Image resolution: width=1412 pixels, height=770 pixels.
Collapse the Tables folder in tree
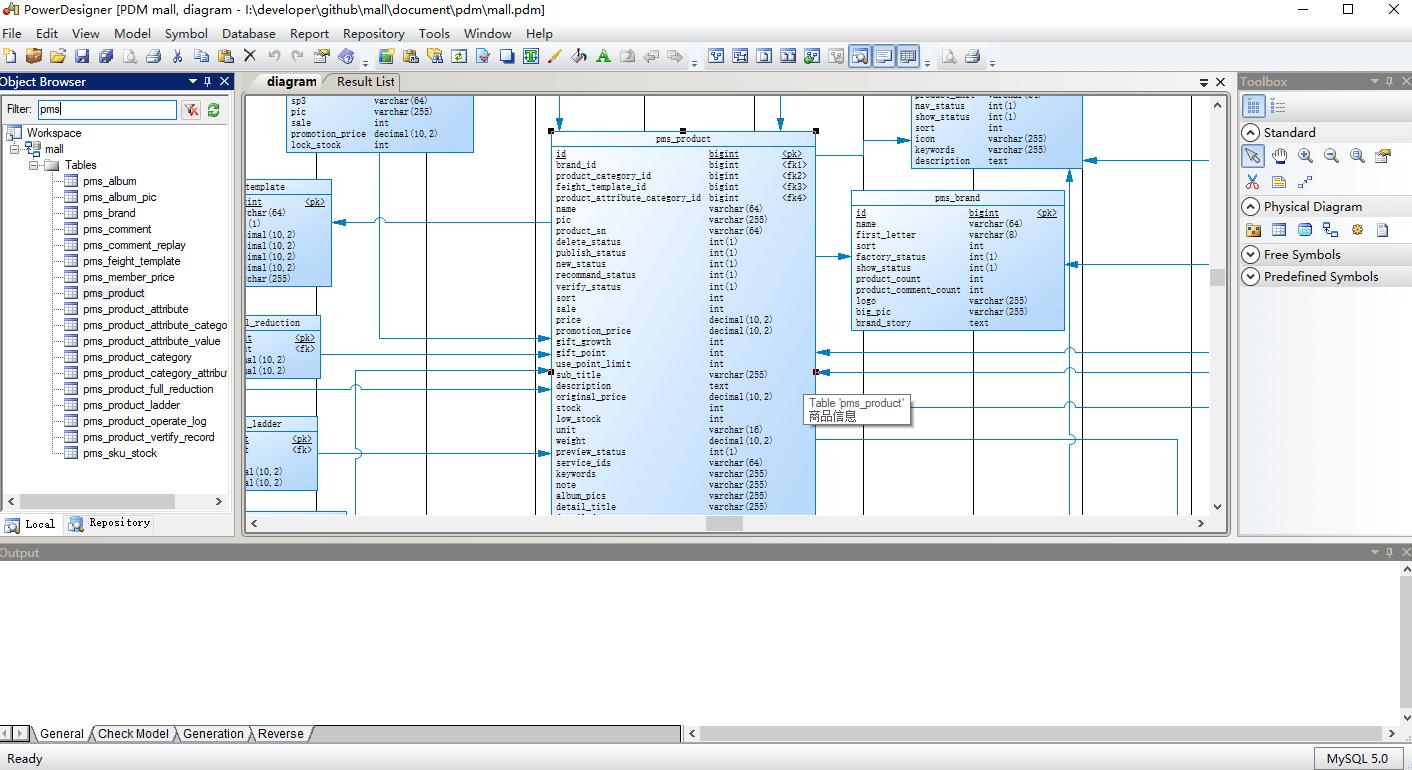tap(34, 165)
